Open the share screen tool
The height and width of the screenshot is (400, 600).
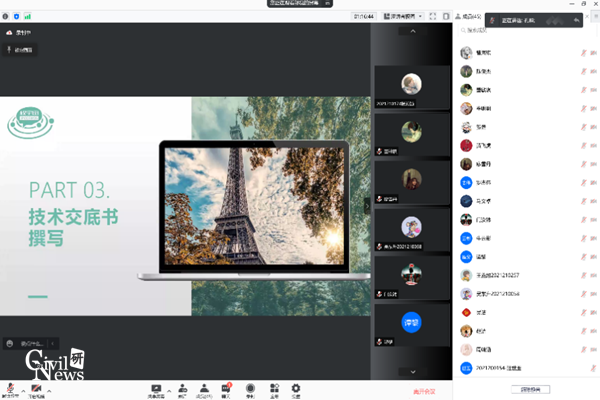pos(156,388)
